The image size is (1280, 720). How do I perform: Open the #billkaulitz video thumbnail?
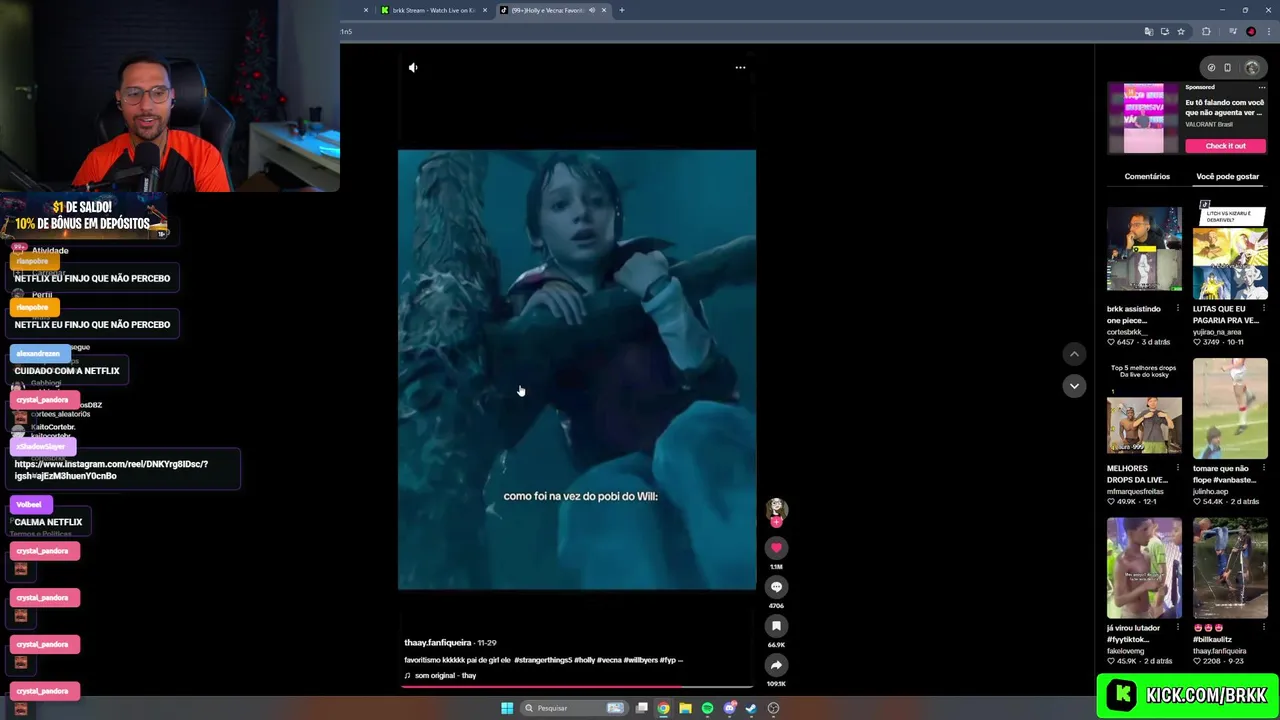pos(1230,568)
